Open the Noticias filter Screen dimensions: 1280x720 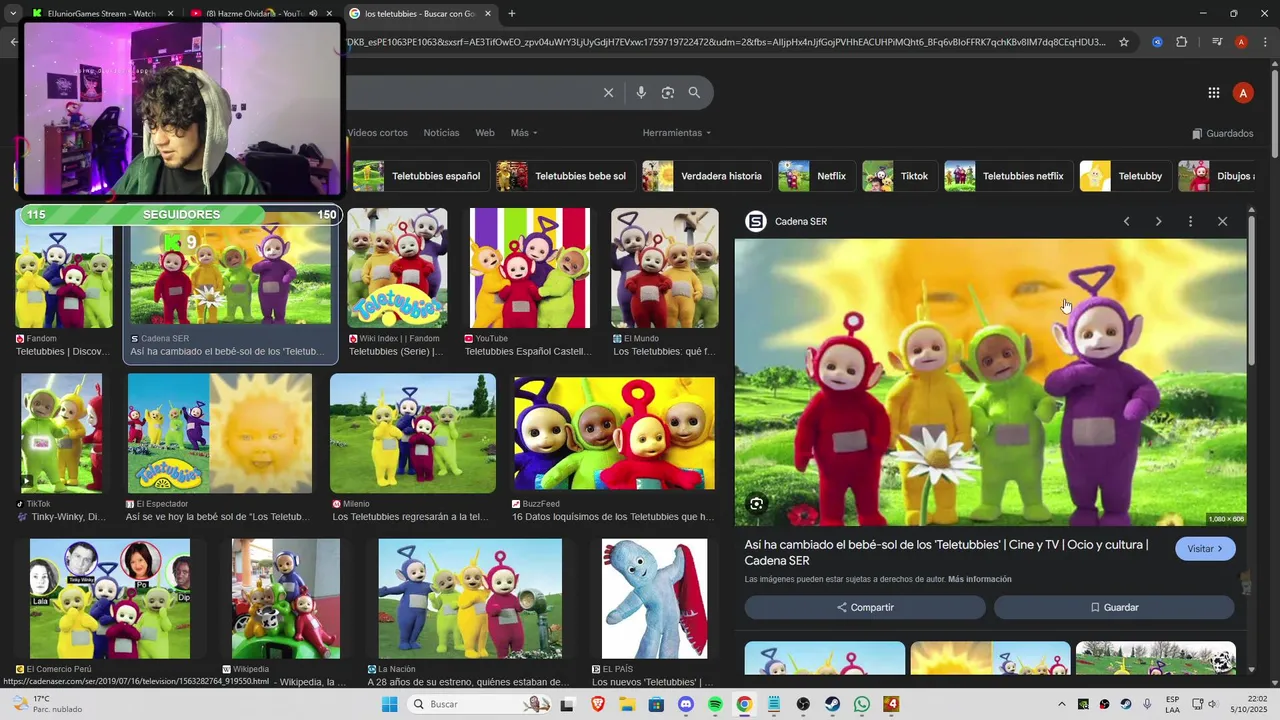[441, 133]
